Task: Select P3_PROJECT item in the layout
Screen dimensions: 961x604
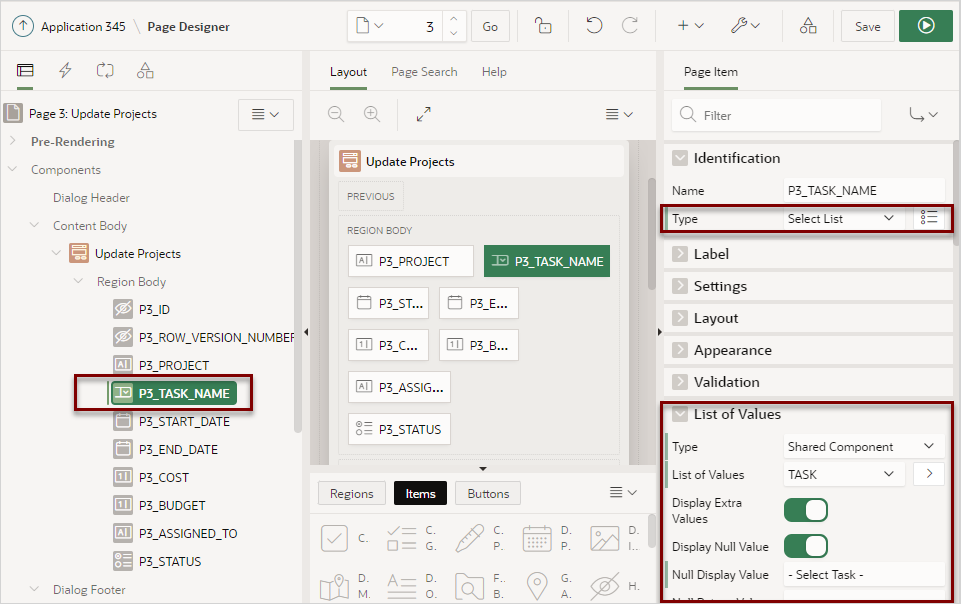Action: [x=411, y=261]
